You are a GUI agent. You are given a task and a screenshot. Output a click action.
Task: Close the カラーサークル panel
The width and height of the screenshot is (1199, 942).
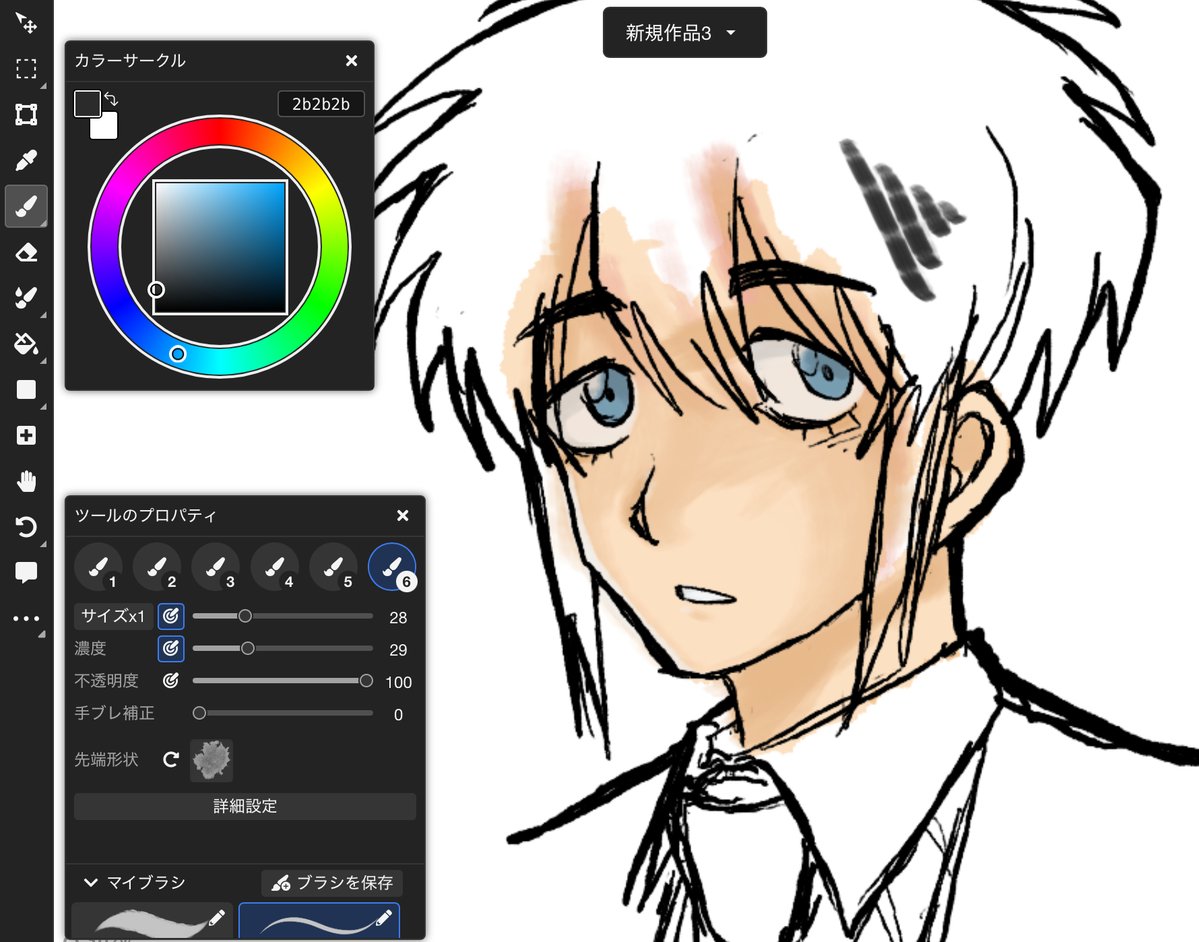pos(352,60)
